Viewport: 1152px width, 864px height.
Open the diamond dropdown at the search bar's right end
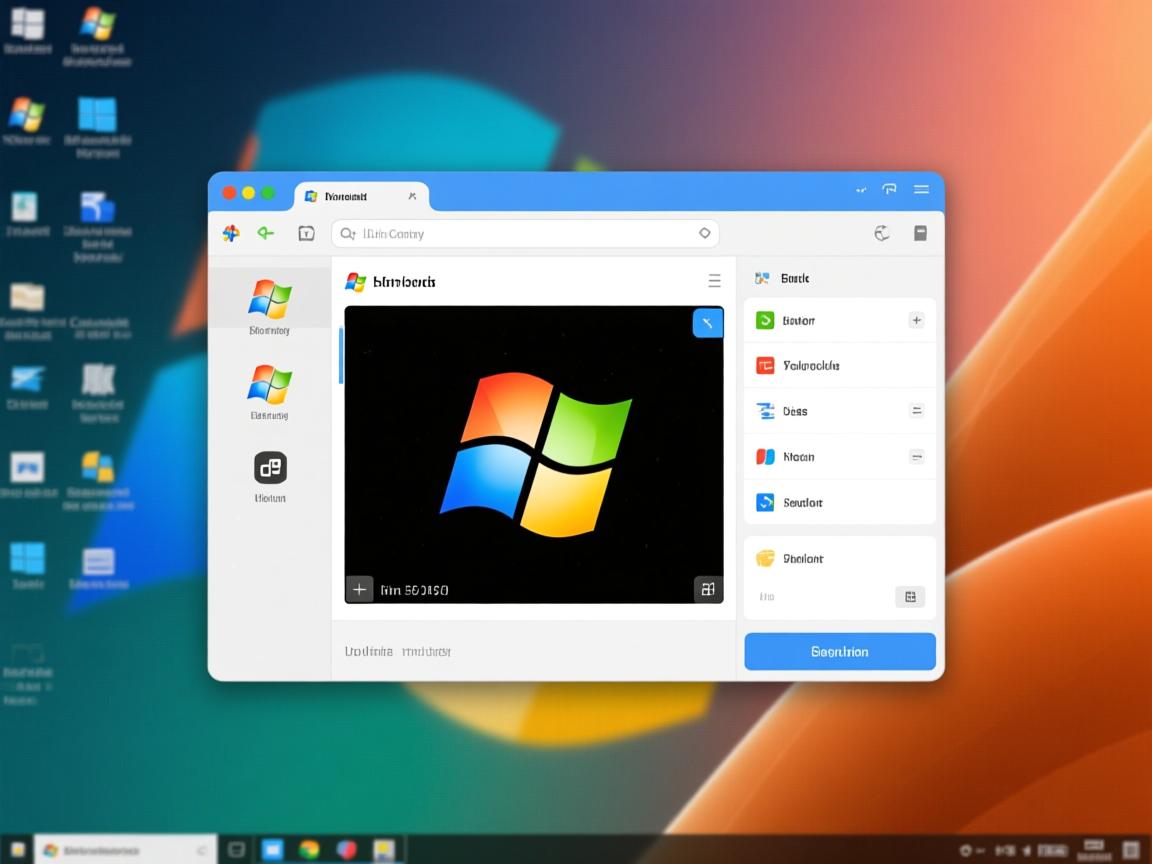705,232
